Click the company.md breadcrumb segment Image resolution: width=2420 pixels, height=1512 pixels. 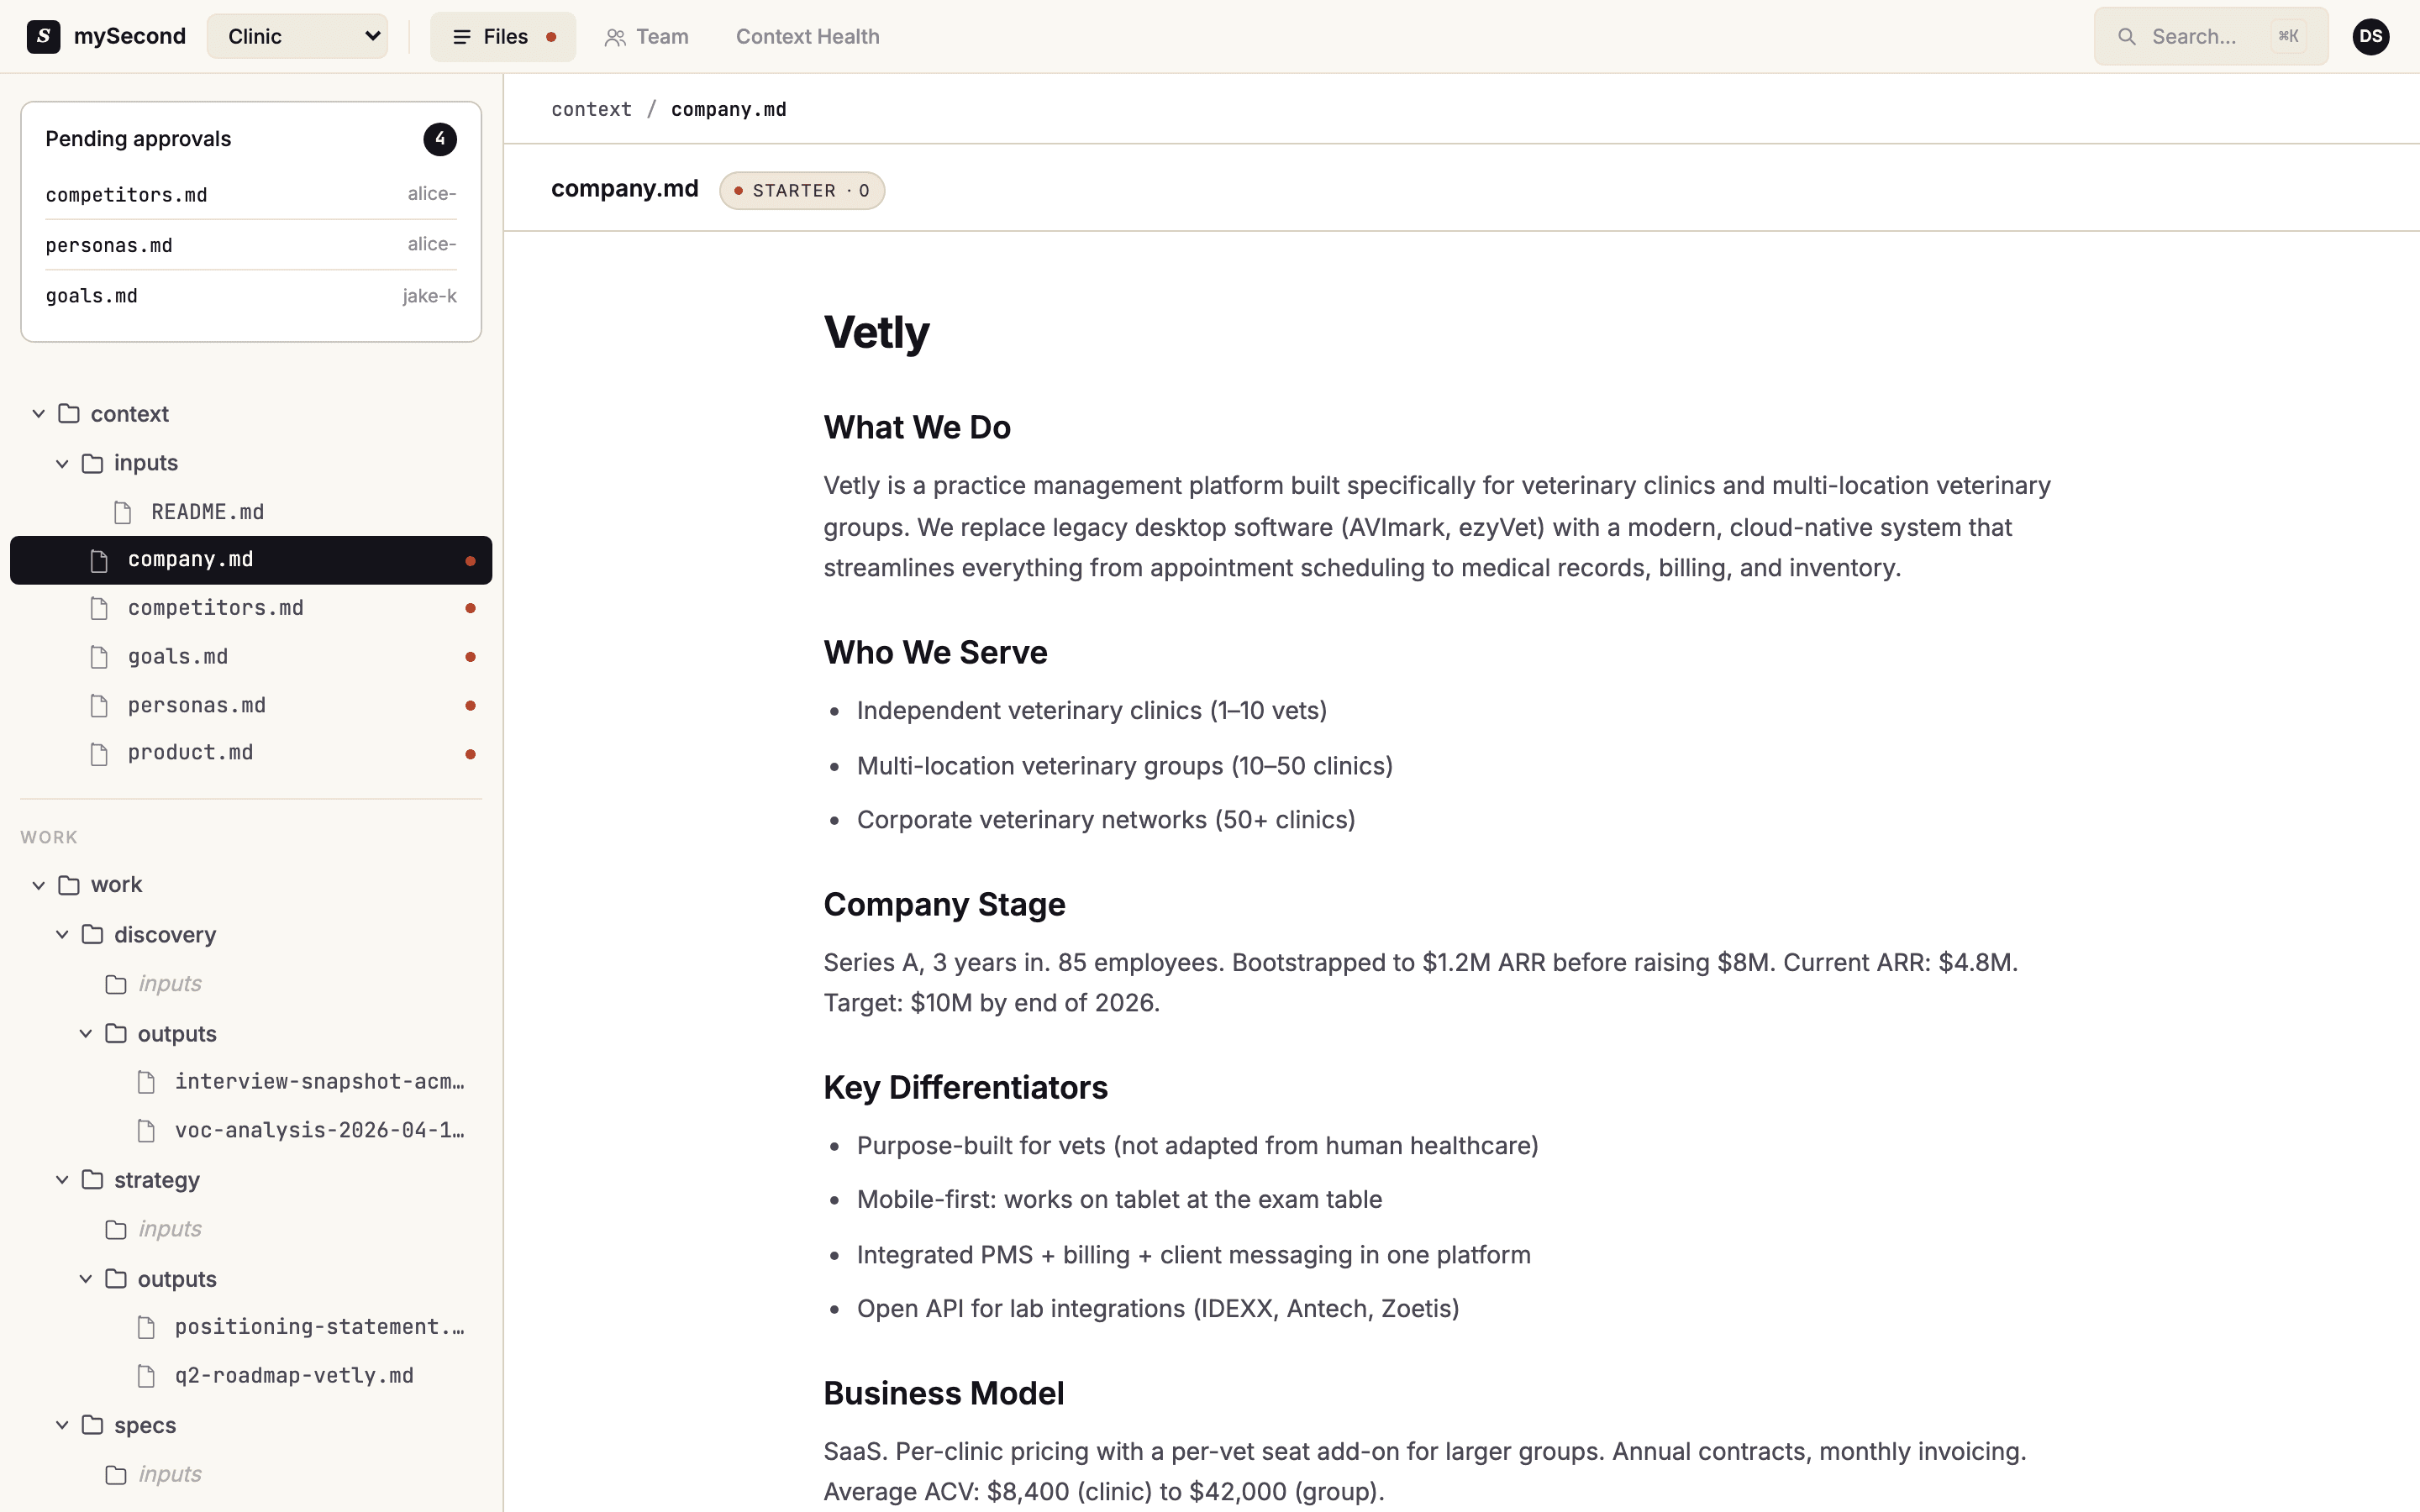click(x=728, y=109)
